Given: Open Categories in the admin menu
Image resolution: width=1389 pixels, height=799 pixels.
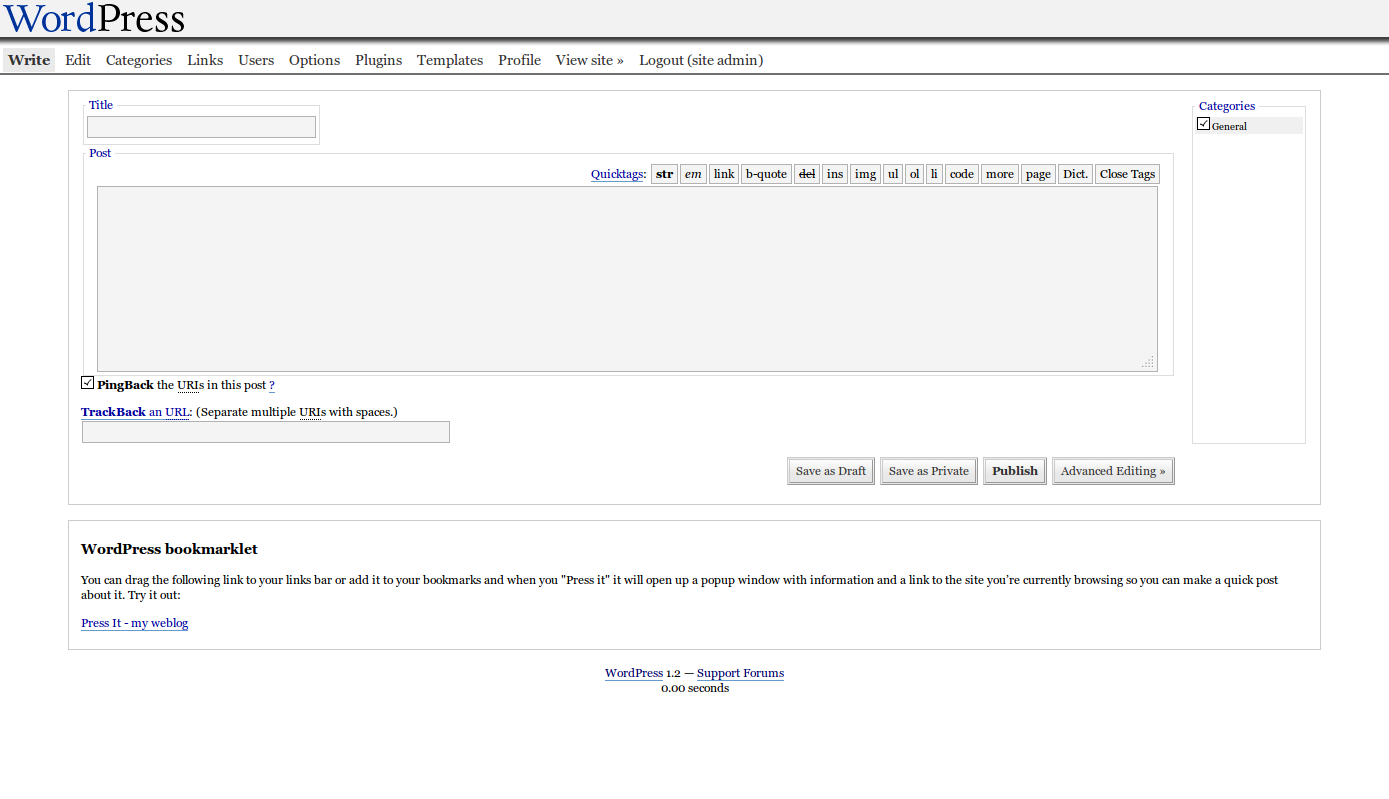Looking at the screenshot, I should click(139, 60).
